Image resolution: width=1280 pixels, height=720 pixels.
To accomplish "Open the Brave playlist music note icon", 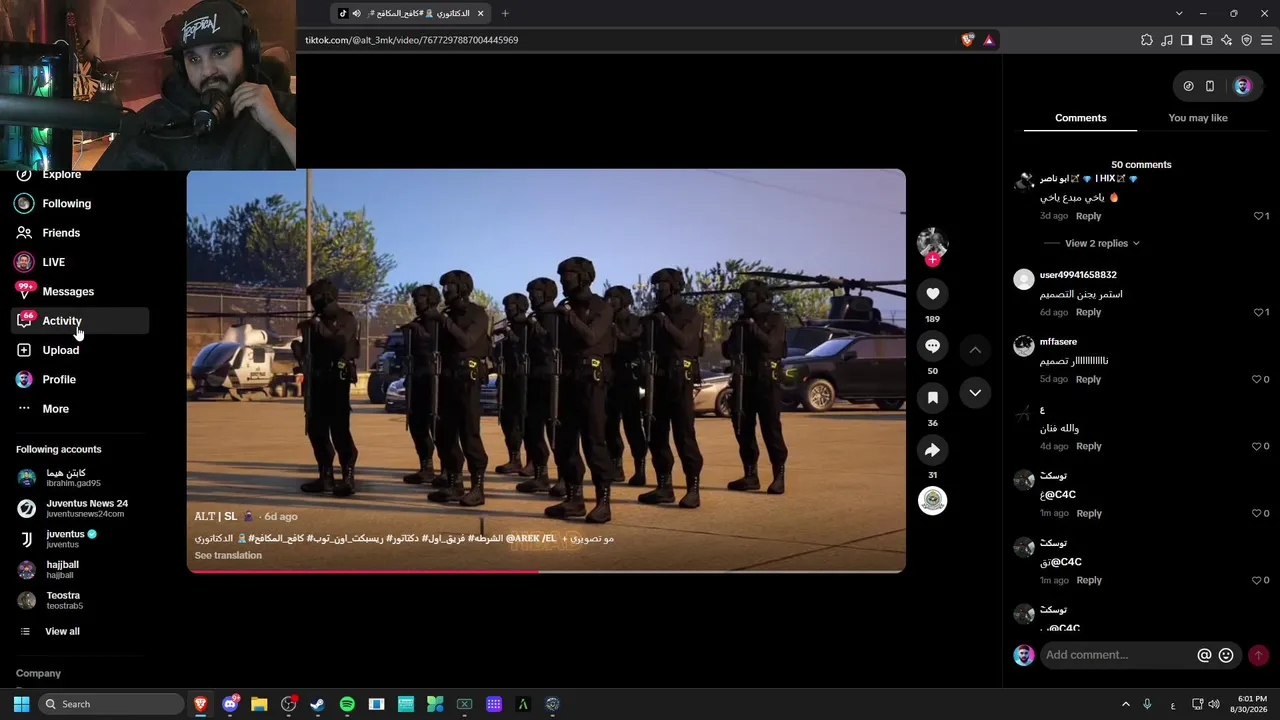I will pyautogui.click(x=1166, y=40).
